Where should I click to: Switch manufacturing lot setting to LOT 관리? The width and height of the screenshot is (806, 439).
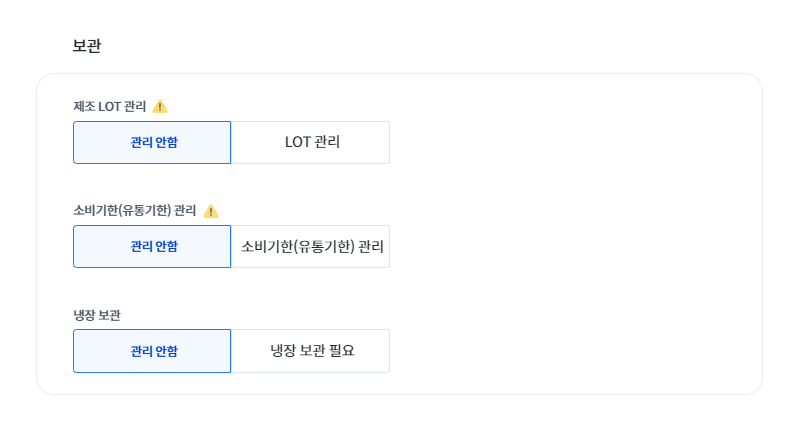point(311,142)
